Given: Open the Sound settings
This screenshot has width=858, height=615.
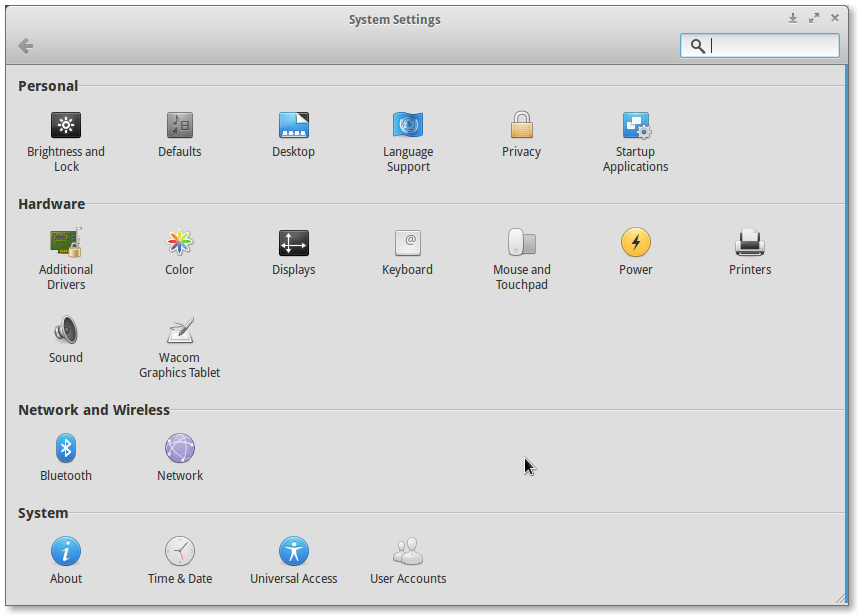Looking at the screenshot, I should coord(66,330).
